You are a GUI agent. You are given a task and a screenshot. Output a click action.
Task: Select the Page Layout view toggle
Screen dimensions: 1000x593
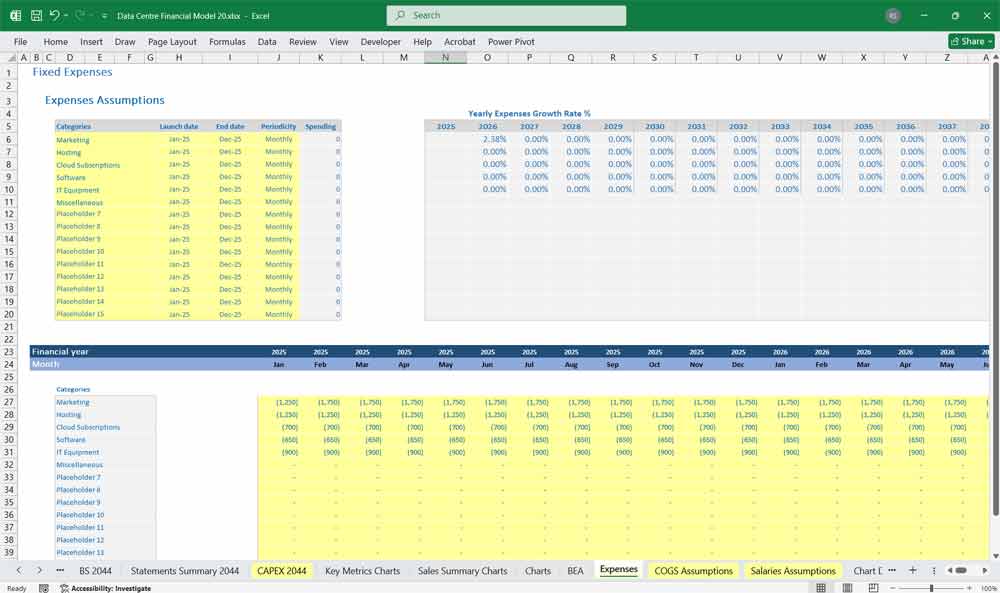pos(847,588)
